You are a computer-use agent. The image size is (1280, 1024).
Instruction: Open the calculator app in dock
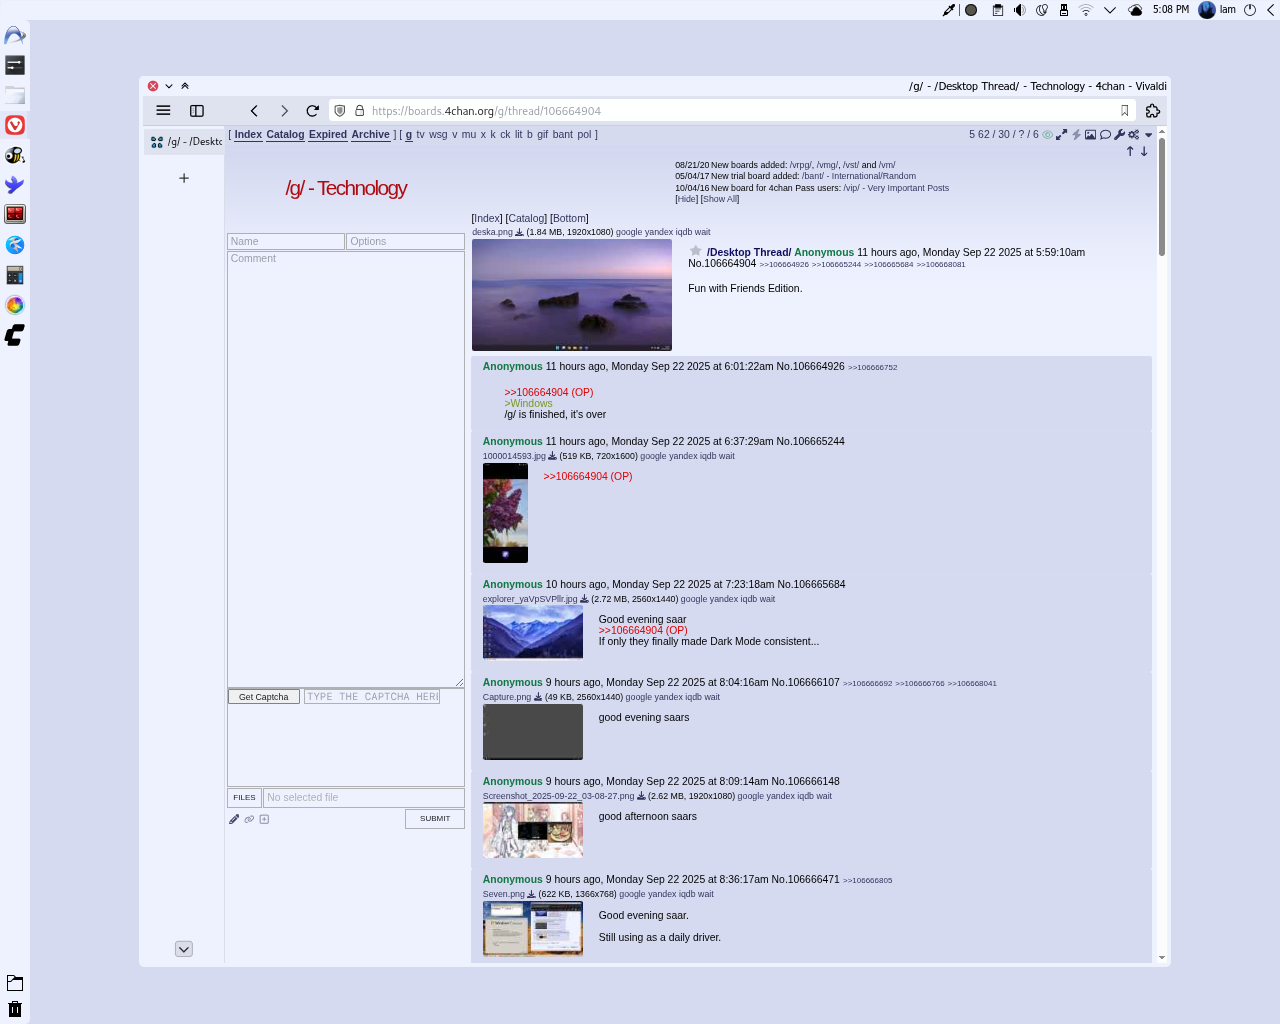tap(15, 275)
